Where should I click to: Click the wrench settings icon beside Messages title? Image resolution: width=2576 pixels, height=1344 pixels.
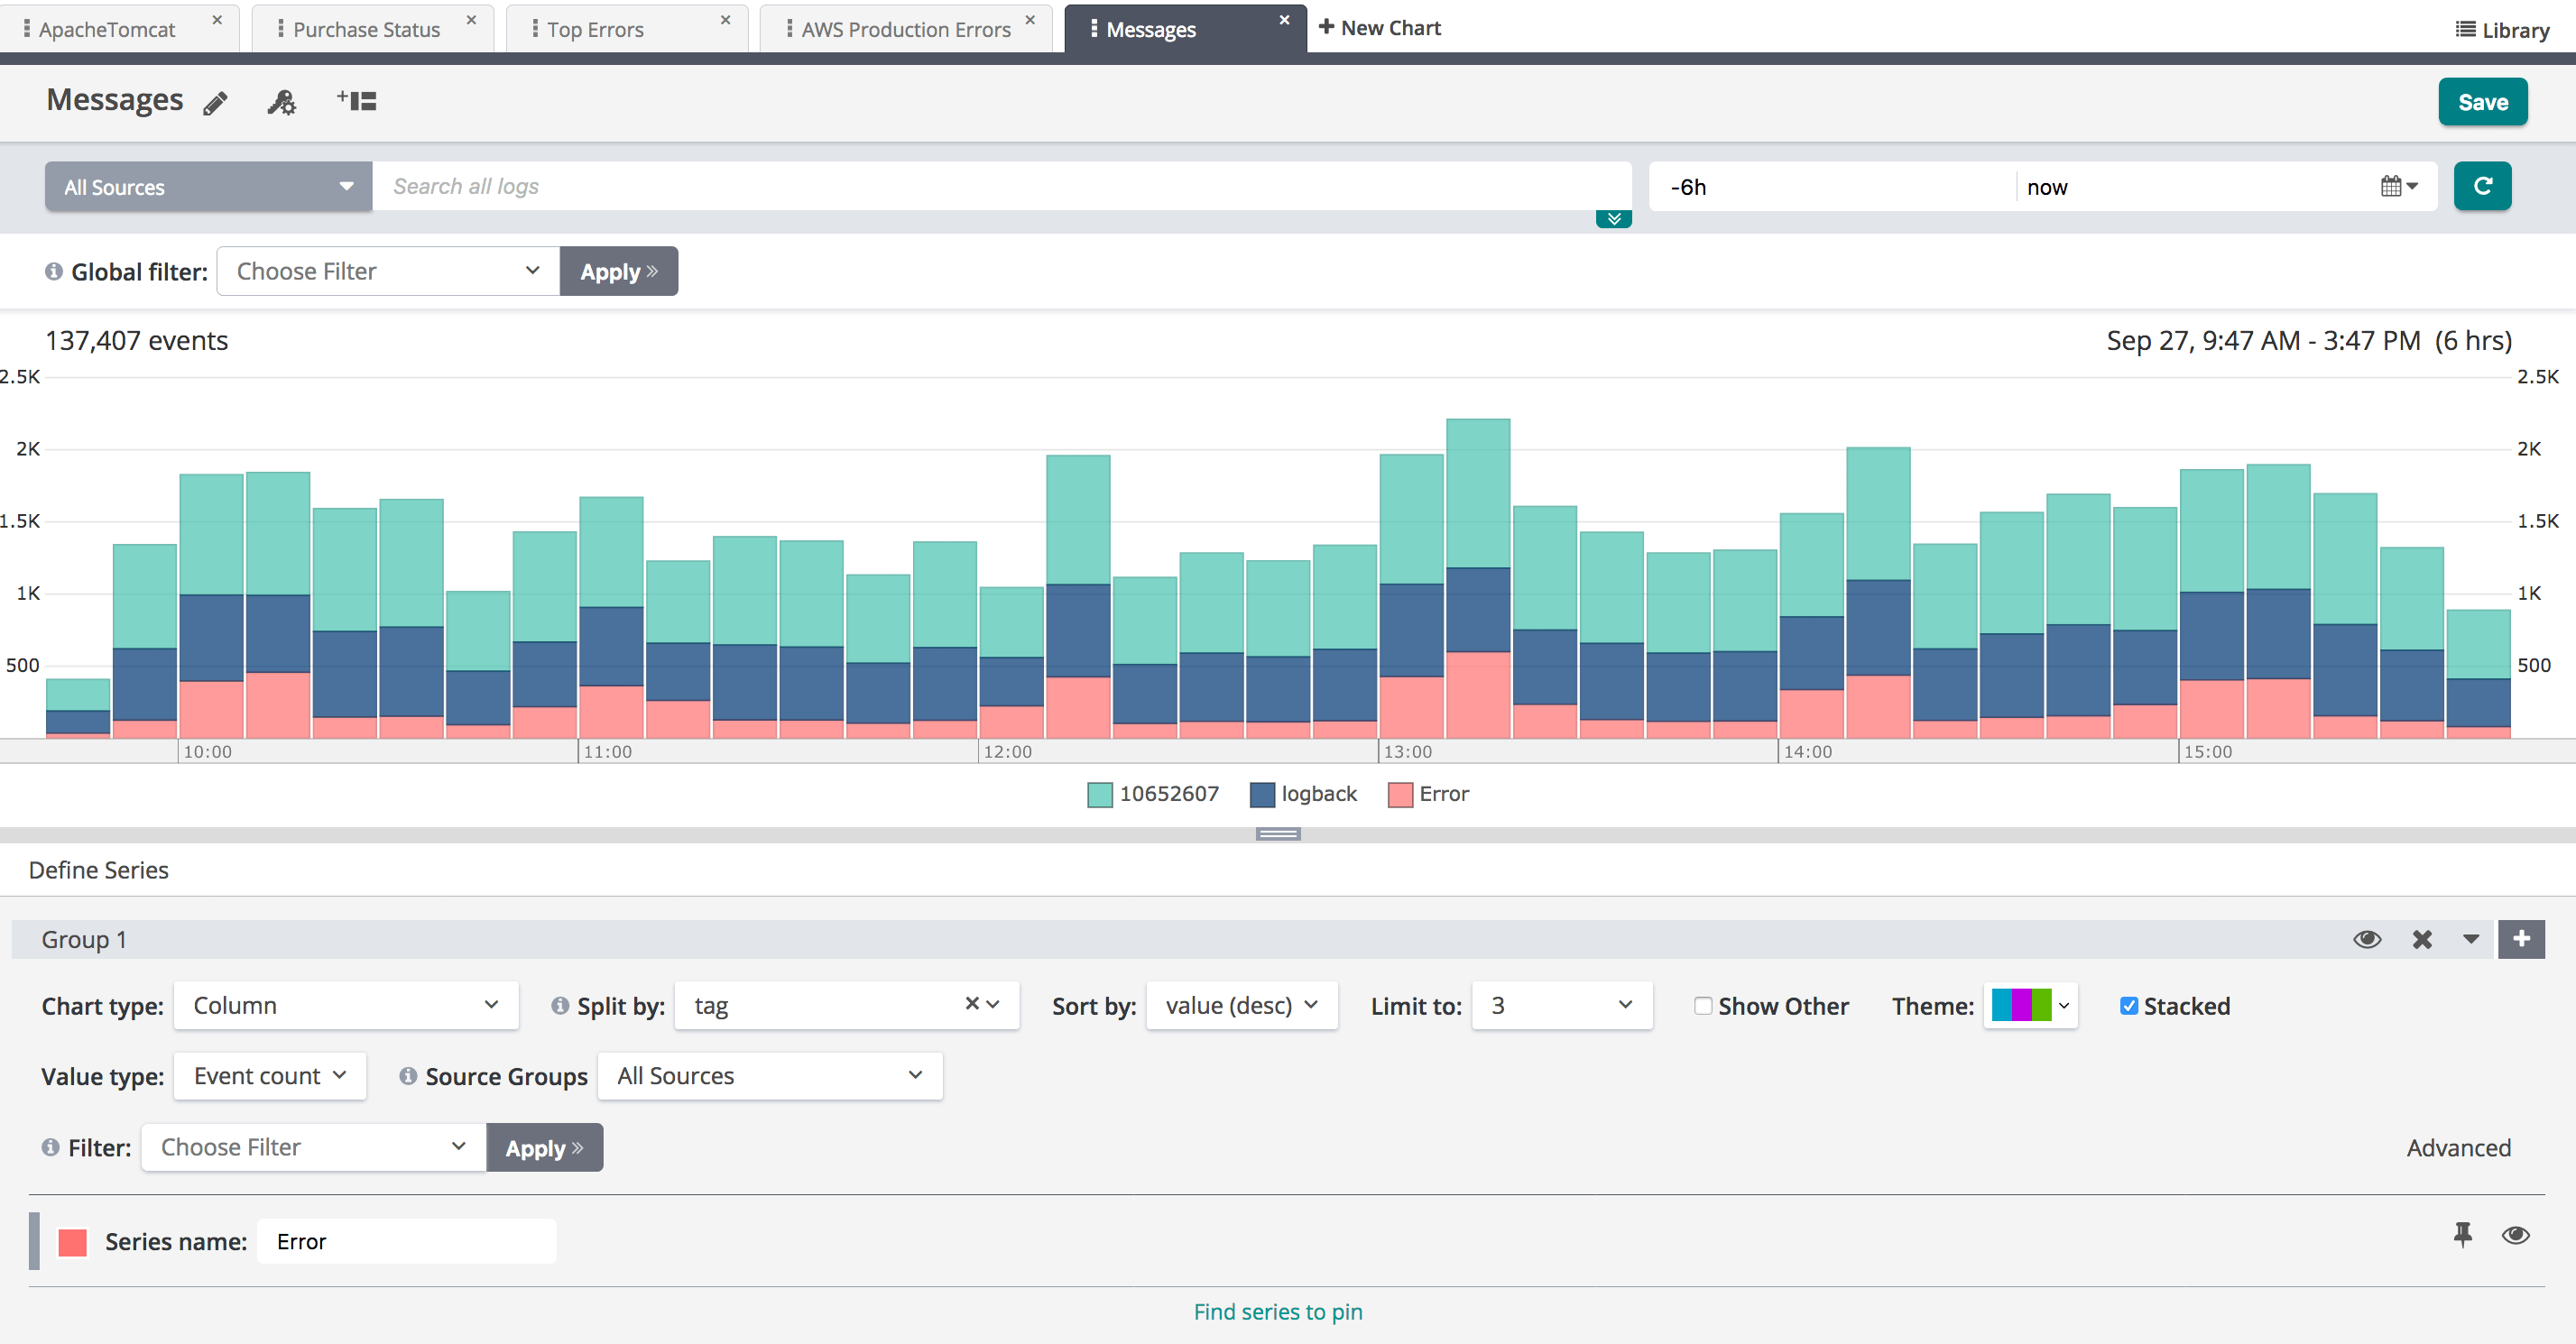click(x=282, y=102)
